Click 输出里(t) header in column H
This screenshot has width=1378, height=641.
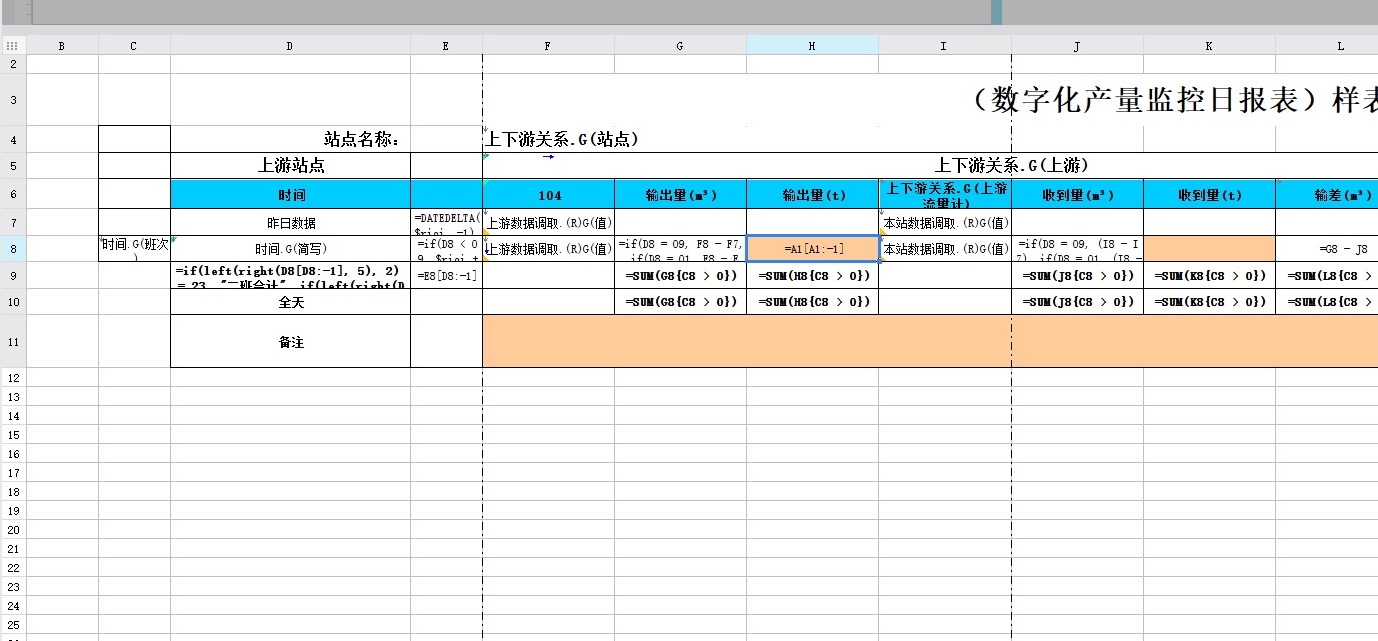coord(812,194)
